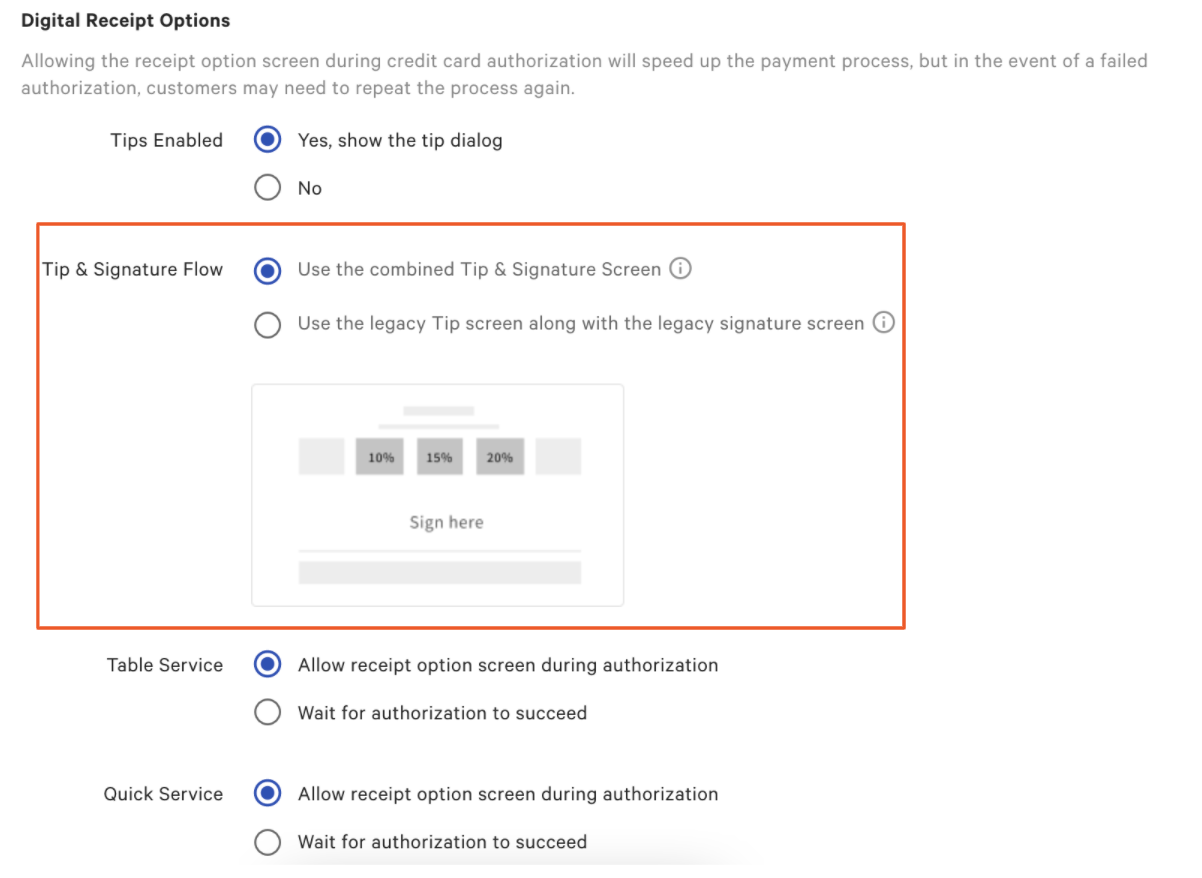Select the 10% tip button in the preview
The height and width of the screenshot is (878, 1202).
pos(379,456)
